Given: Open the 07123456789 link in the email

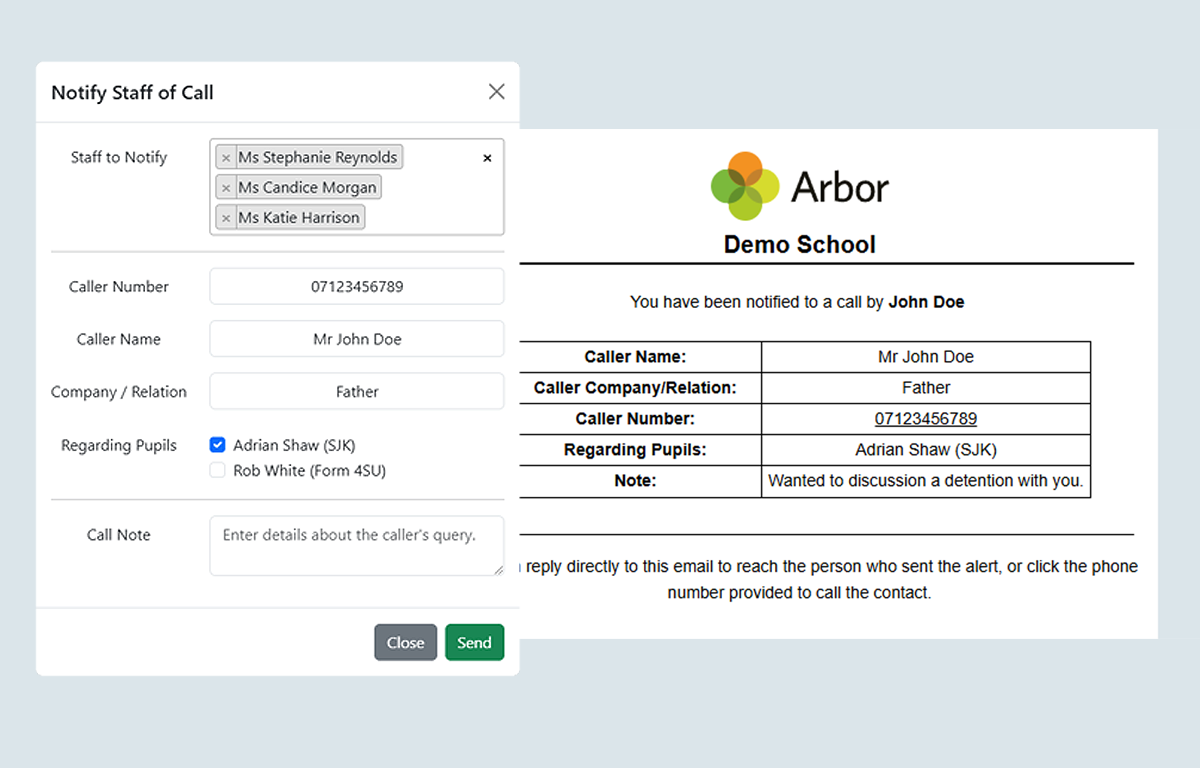Looking at the screenshot, I should click(926, 419).
